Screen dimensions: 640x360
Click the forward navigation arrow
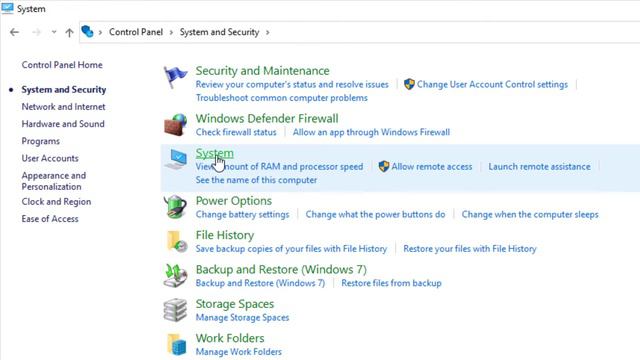(36, 32)
